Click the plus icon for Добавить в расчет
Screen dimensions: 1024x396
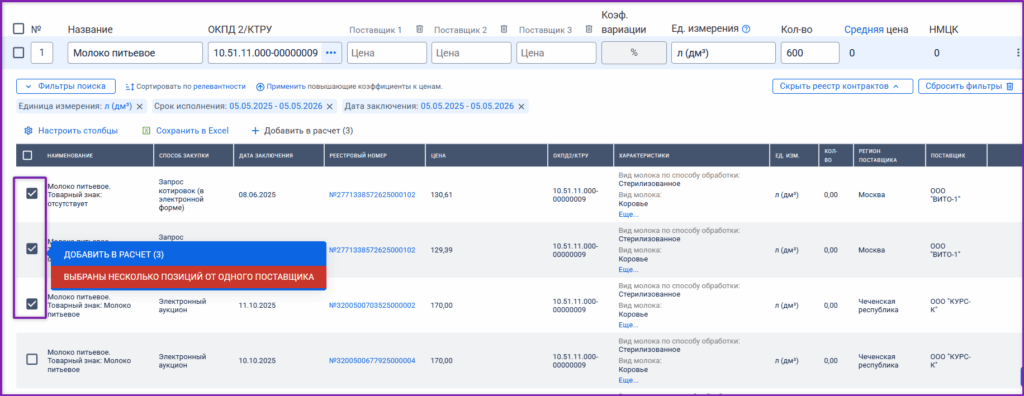coord(255,131)
